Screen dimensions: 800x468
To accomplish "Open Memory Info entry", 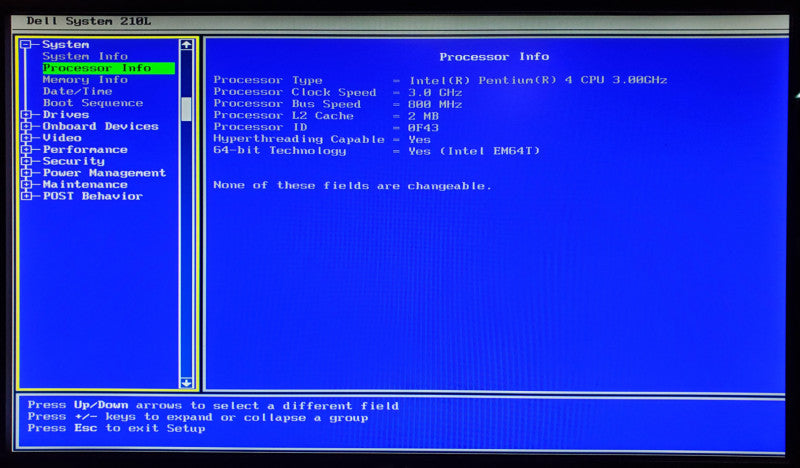I will click(x=85, y=80).
